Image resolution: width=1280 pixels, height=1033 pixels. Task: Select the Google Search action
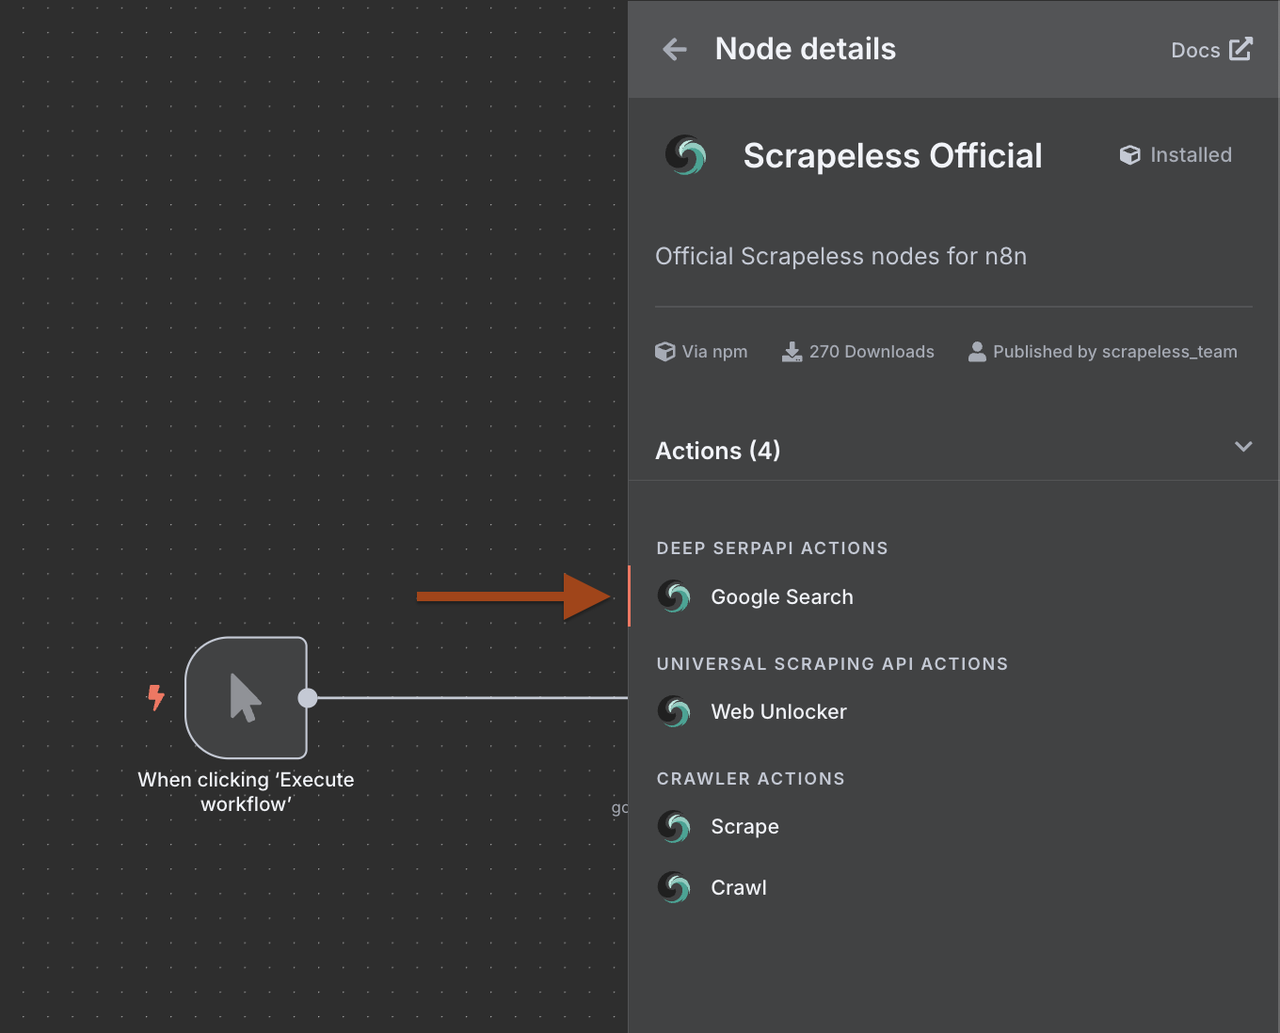pyautogui.click(x=954, y=597)
